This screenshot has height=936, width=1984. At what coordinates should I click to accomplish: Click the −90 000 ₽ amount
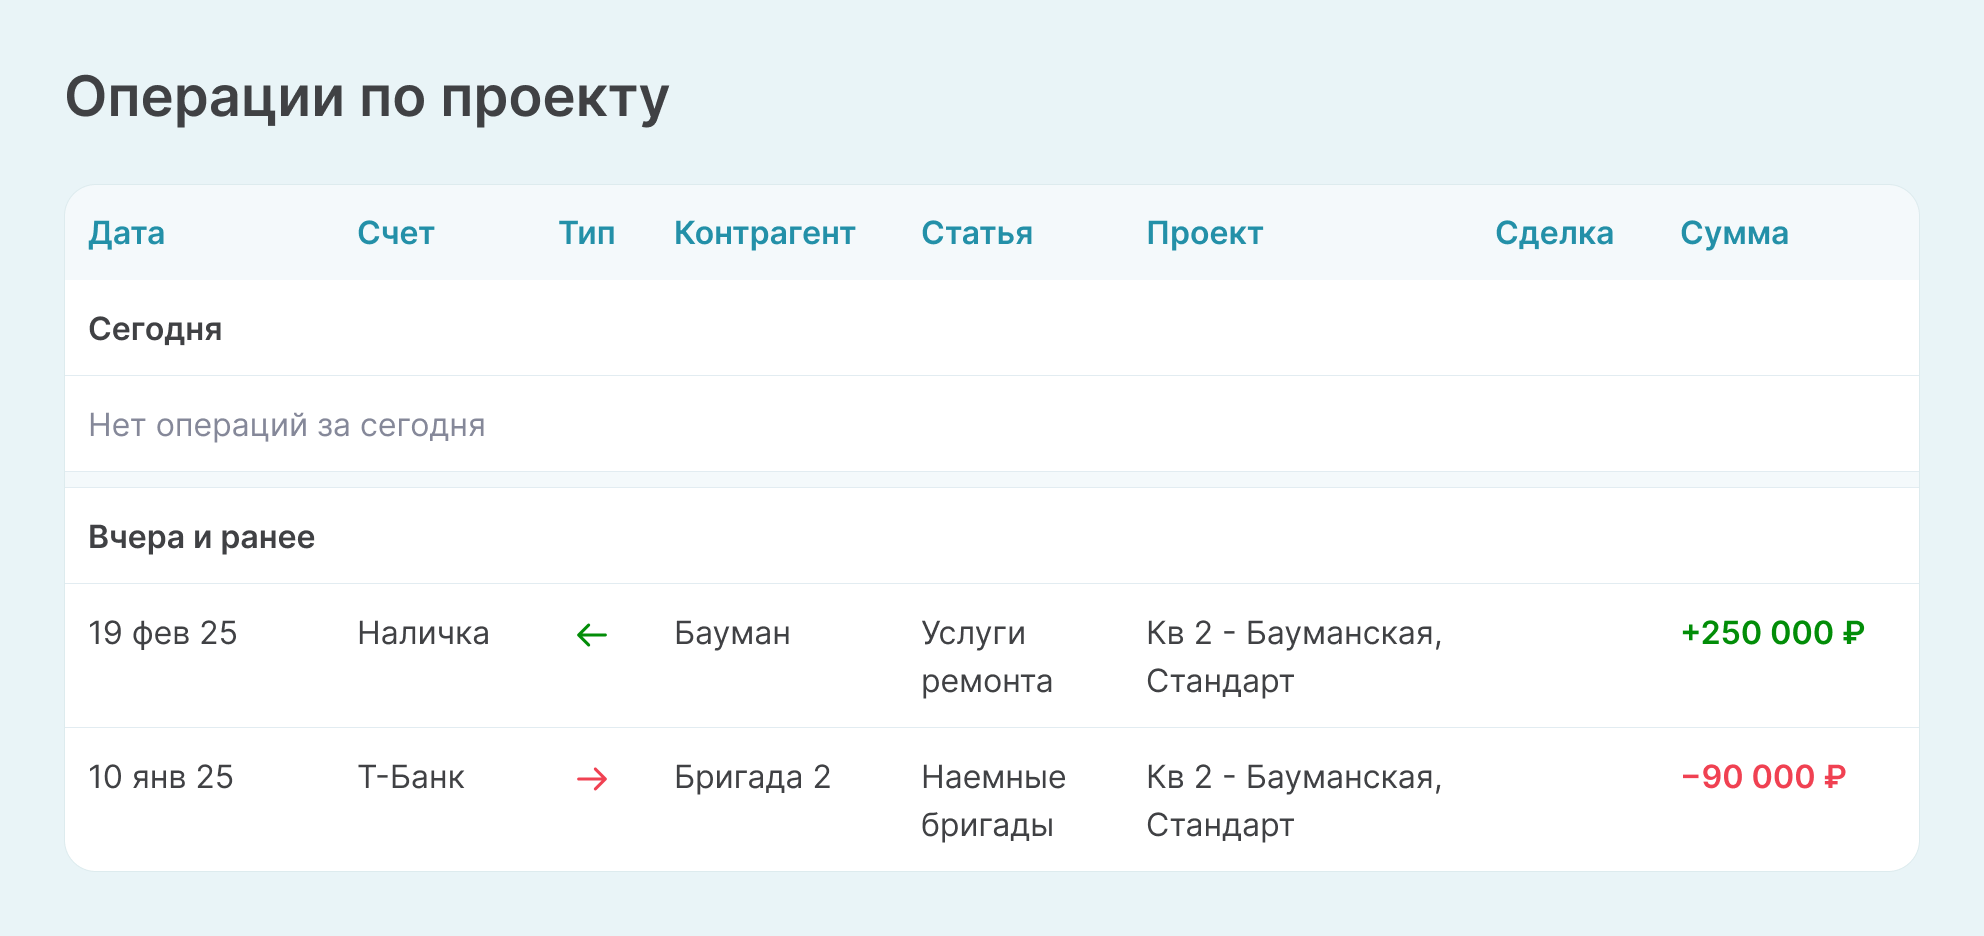tap(1763, 777)
